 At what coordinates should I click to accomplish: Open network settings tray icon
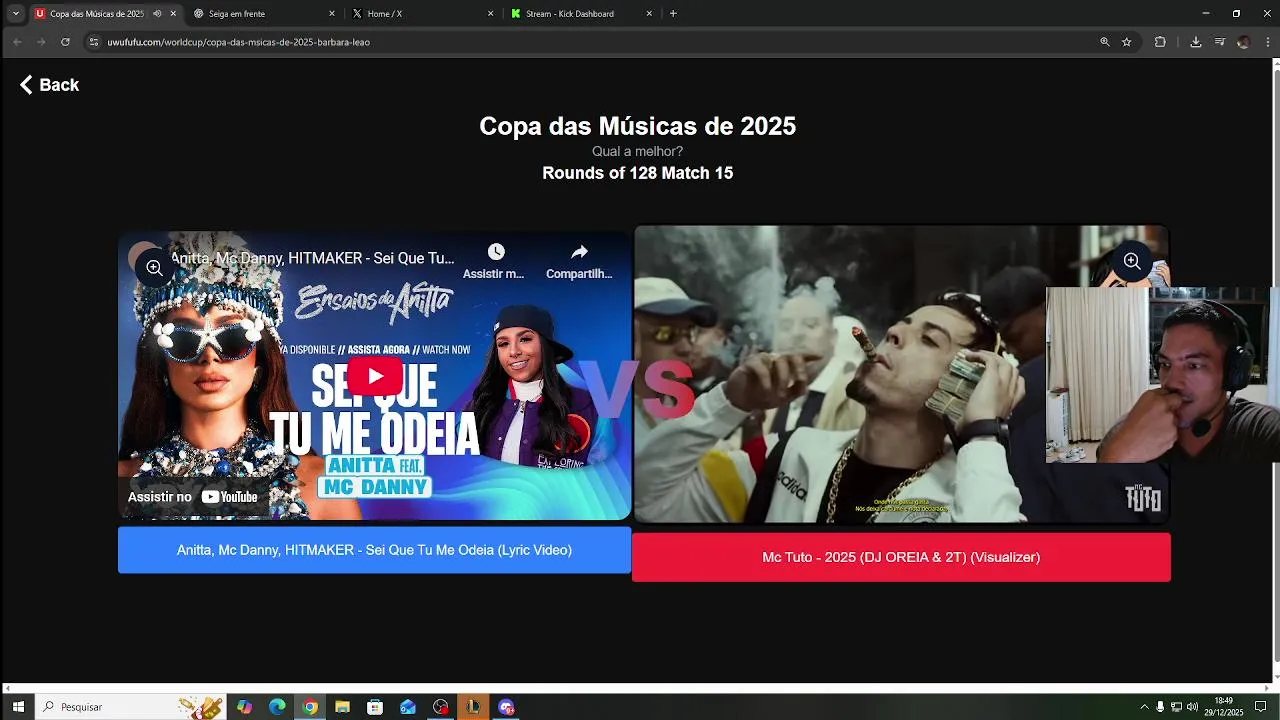point(1176,707)
